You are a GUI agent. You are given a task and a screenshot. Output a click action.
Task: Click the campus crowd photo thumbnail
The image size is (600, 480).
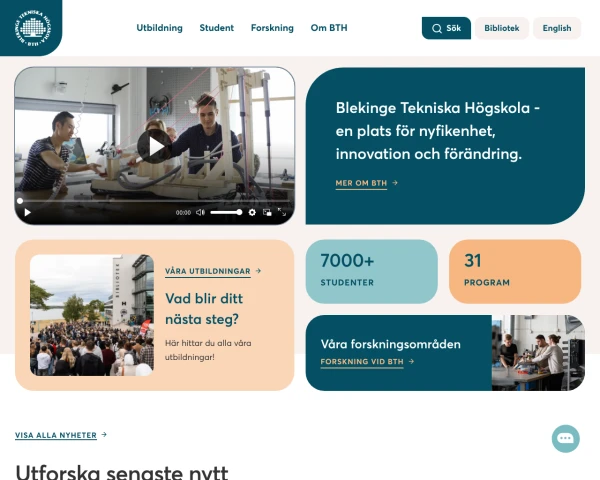92,315
